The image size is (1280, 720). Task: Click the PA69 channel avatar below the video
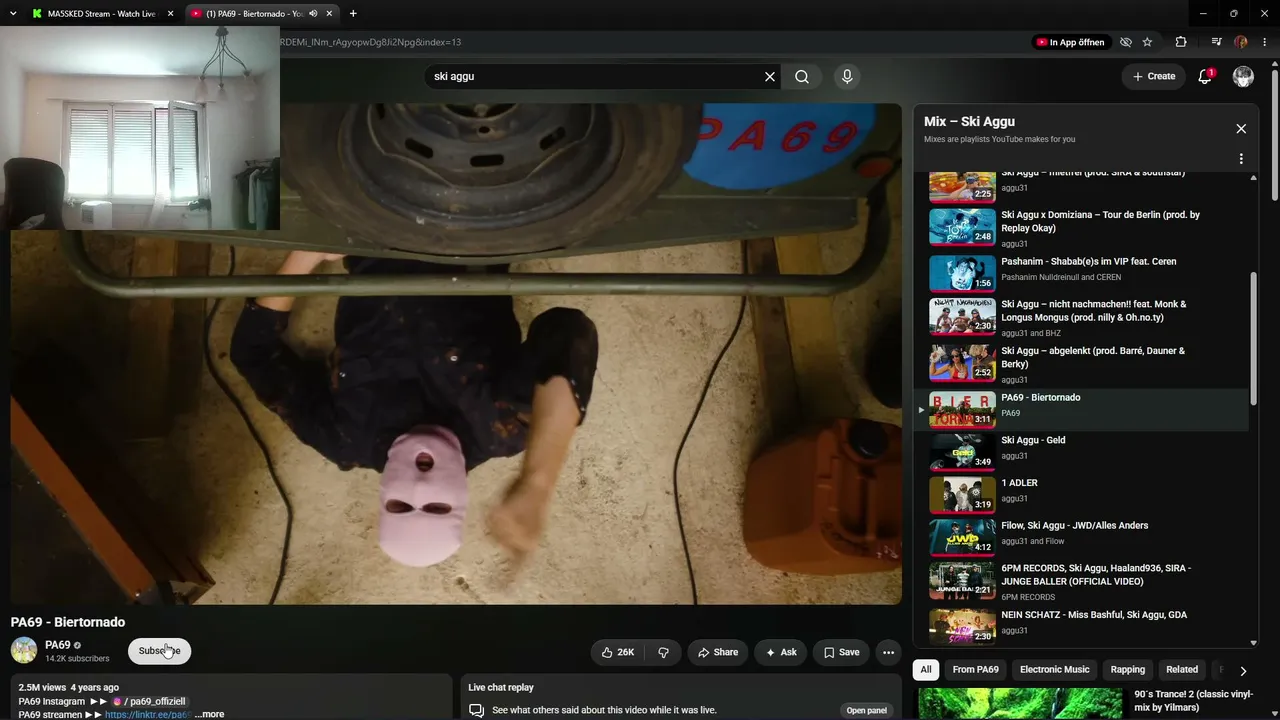pos(24,650)
